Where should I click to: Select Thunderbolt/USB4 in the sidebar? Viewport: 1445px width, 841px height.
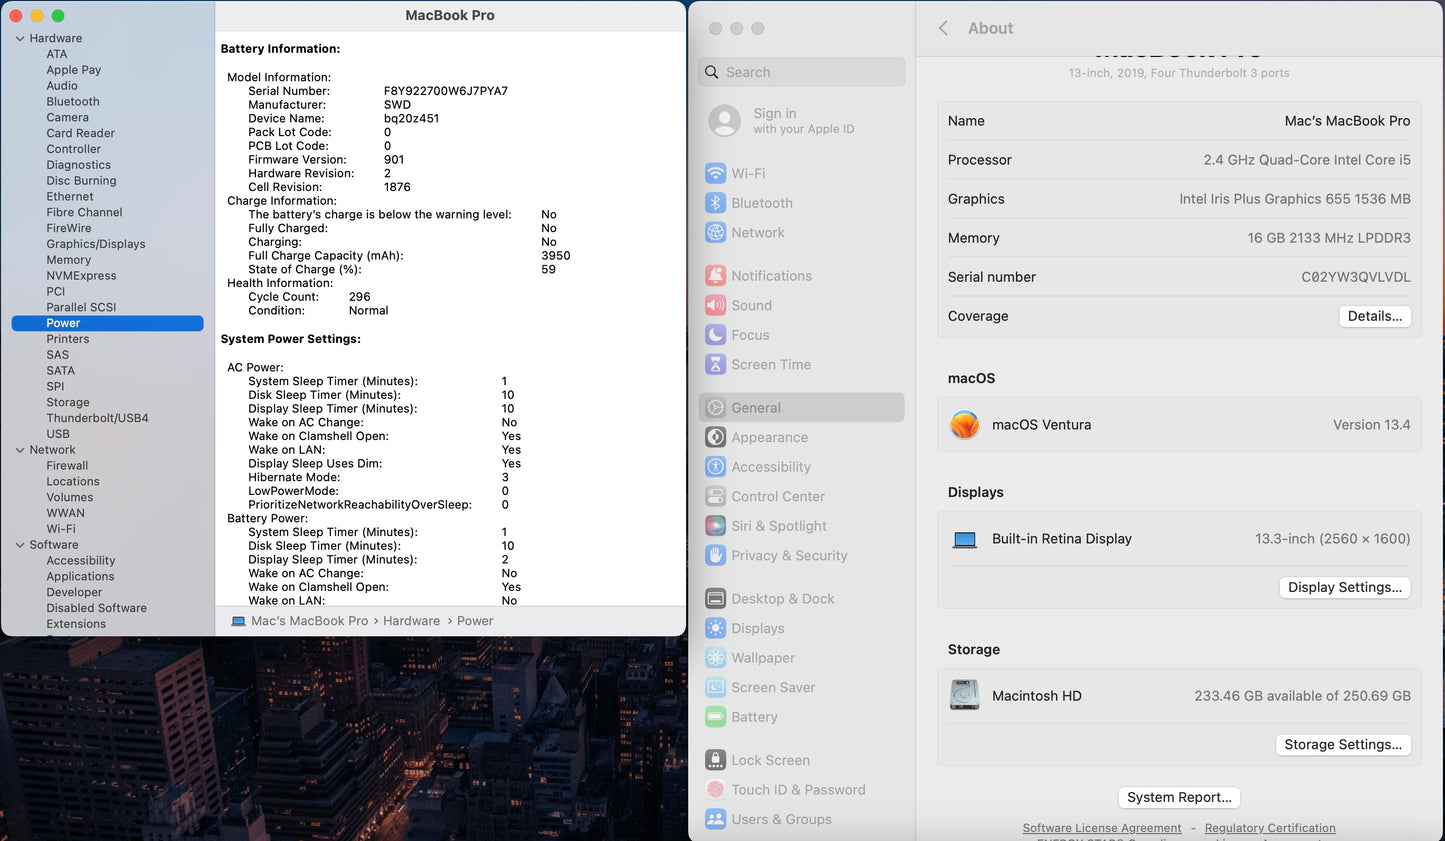point(97,418)
